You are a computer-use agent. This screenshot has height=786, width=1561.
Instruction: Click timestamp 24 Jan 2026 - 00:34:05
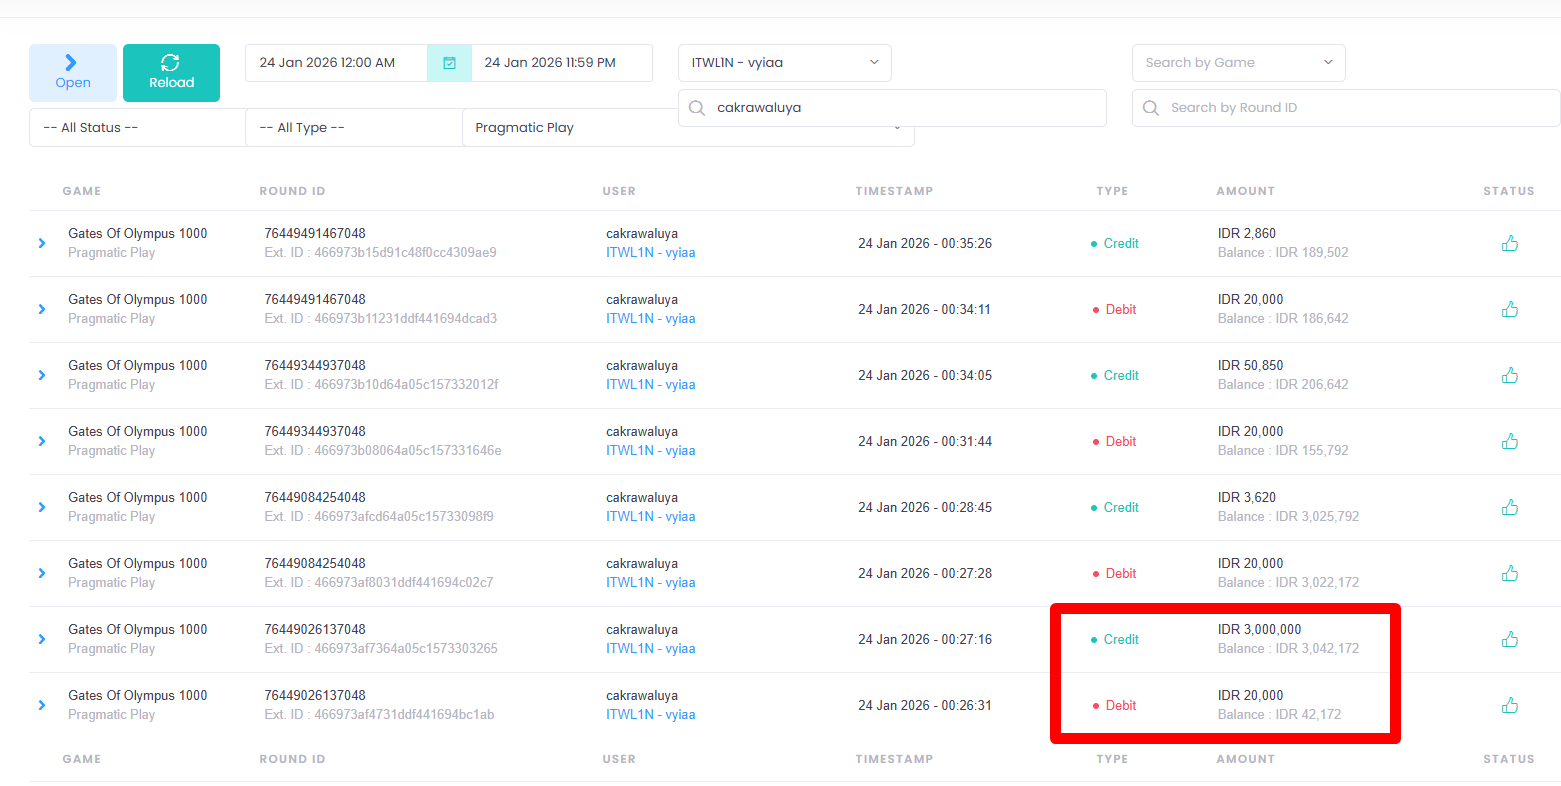[925, 376]
